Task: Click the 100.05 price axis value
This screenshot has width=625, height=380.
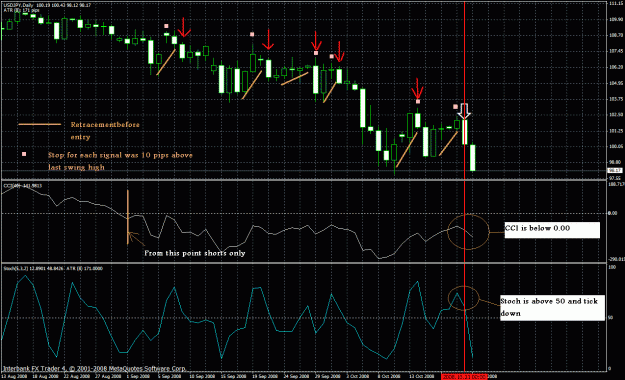Action: point(616,146)
